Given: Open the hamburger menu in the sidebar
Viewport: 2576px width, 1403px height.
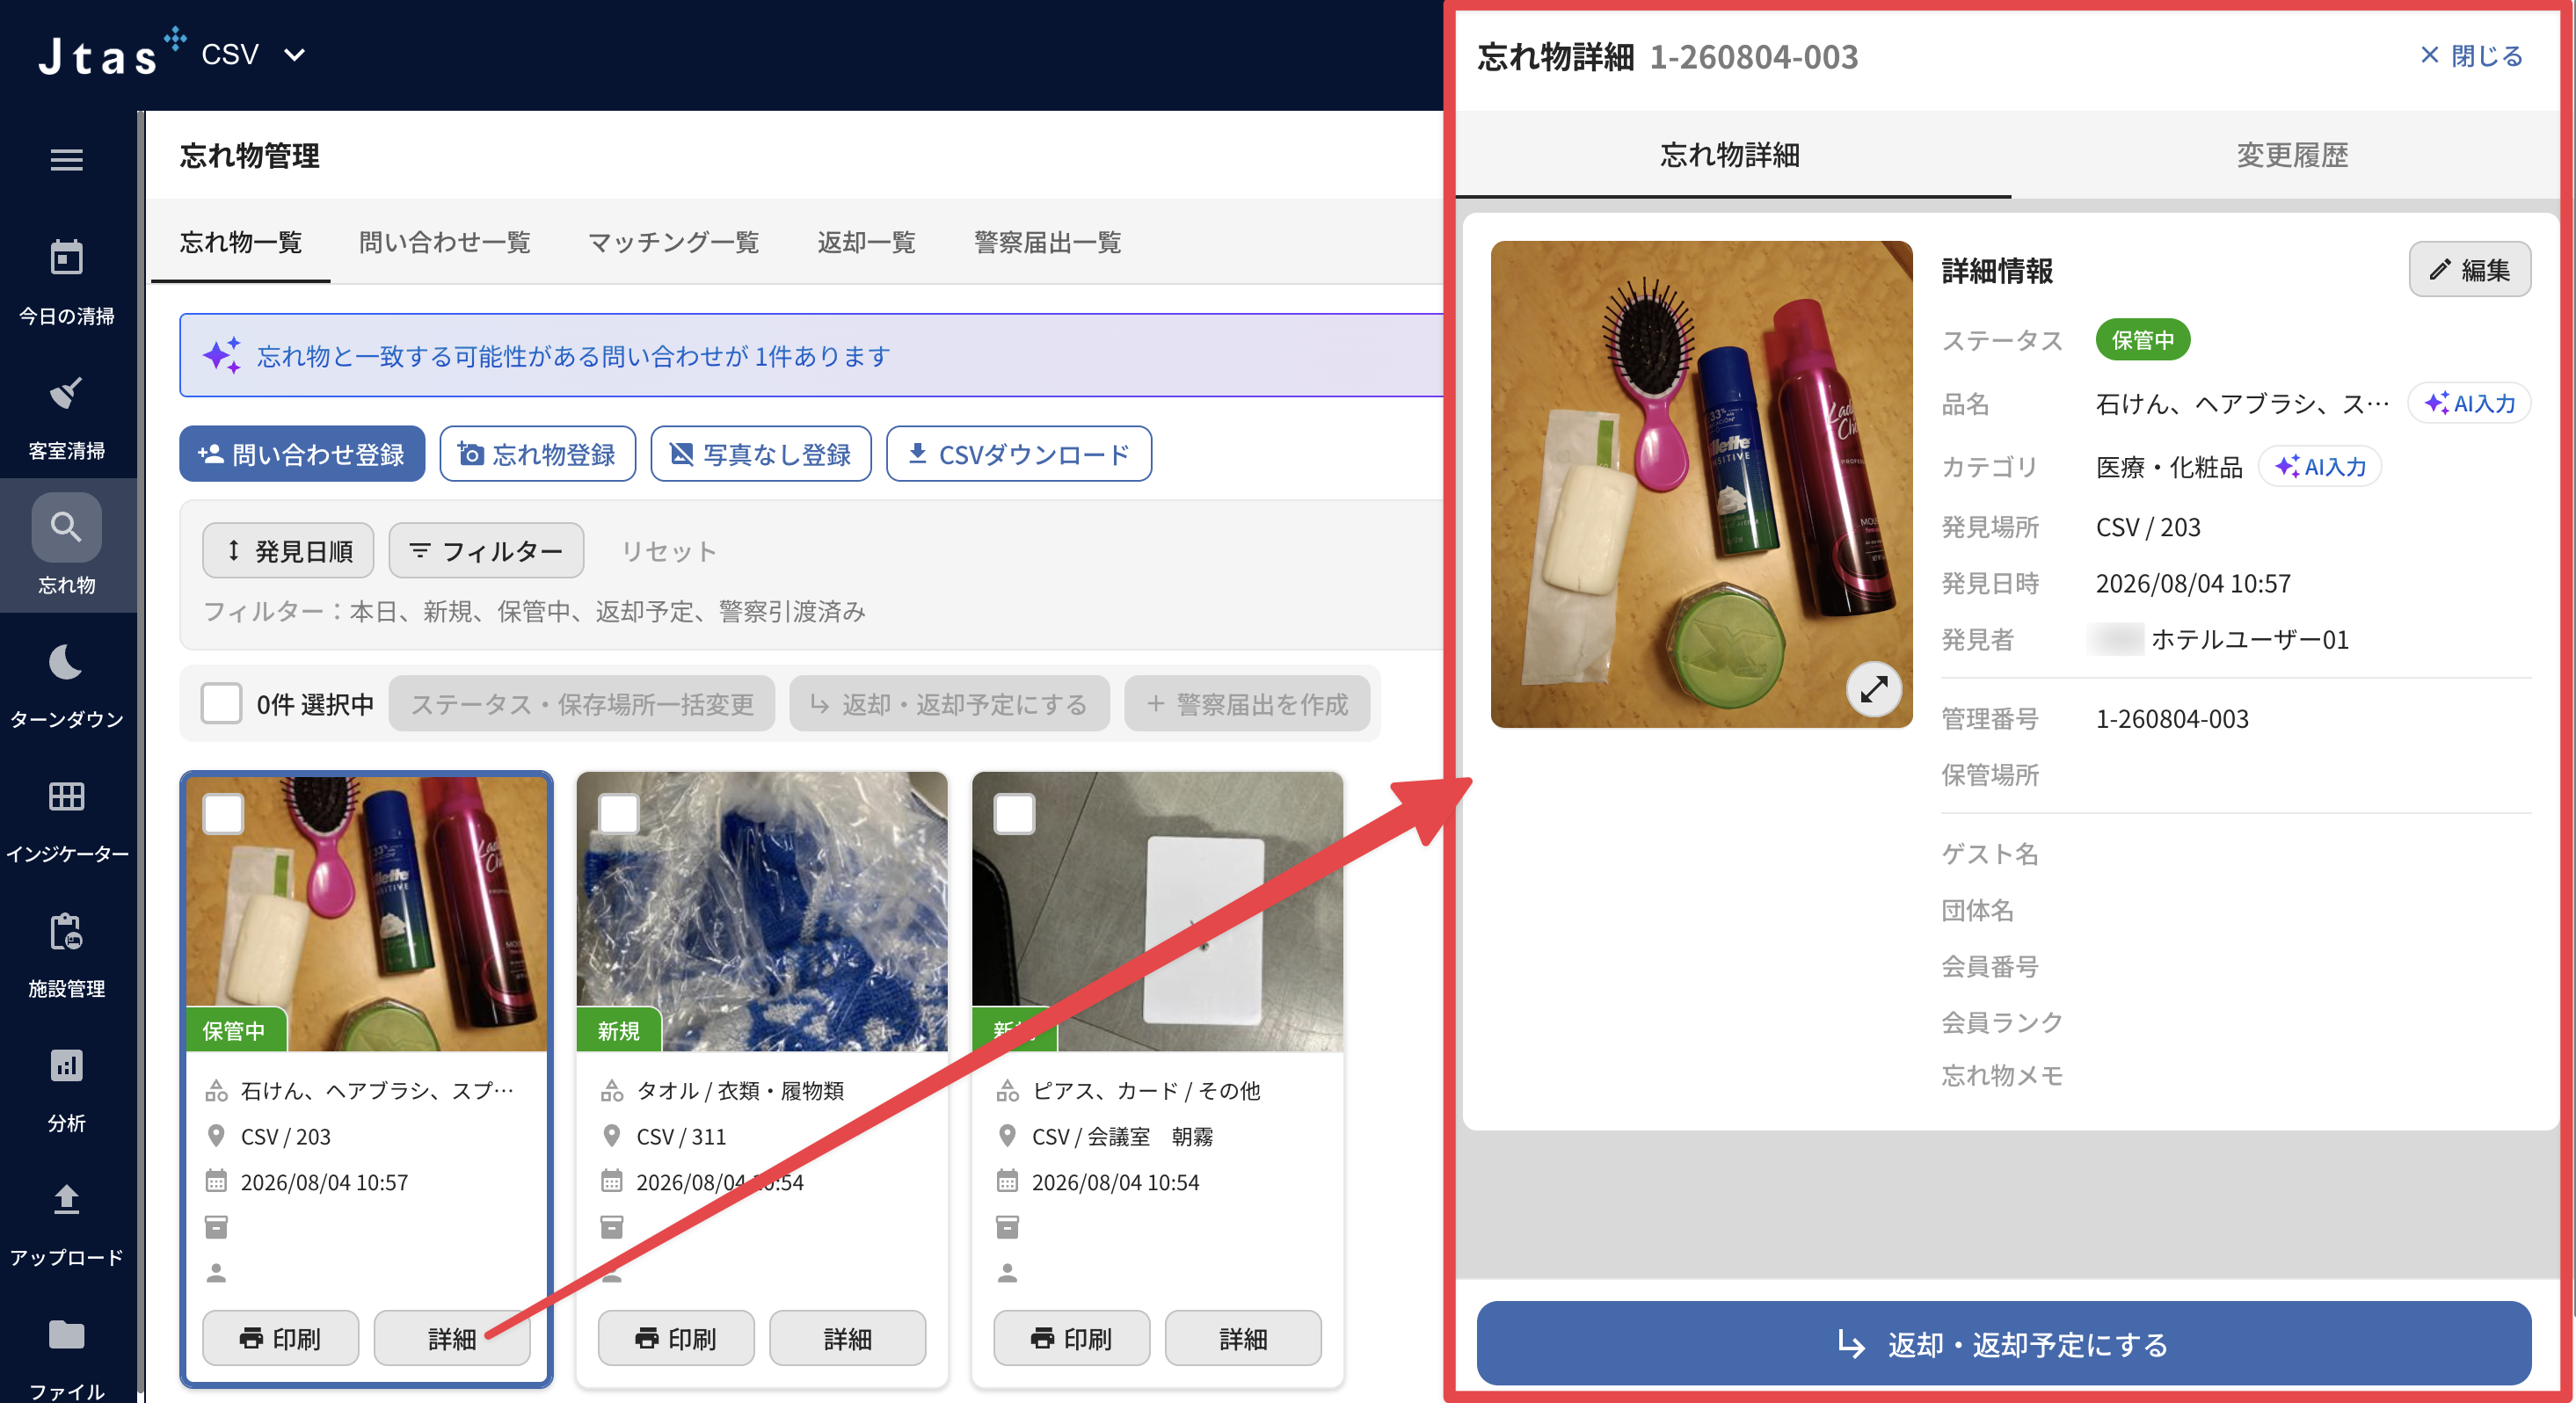Looking at the screenshot, I should pos(67,160).
